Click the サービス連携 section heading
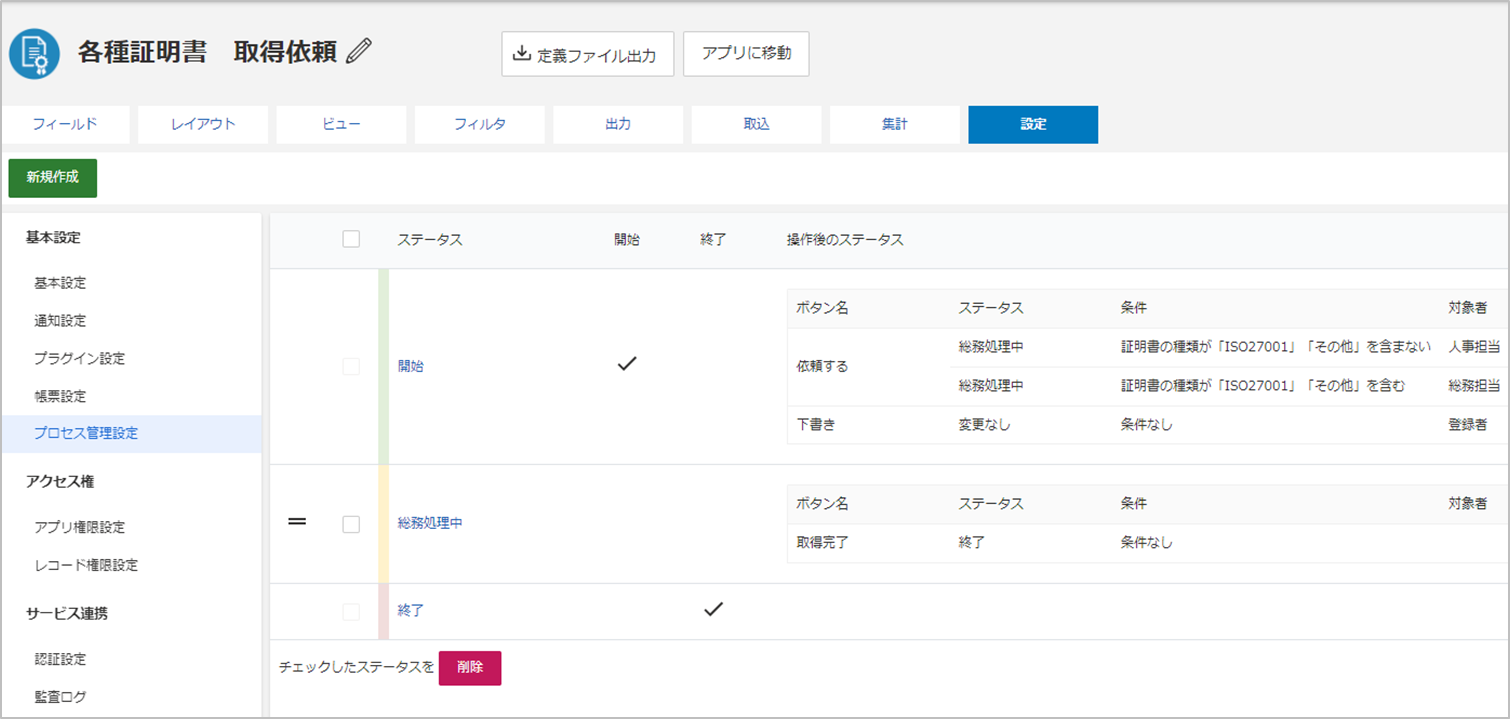This screenshot has height=719, width=1510. pos(67,613)
